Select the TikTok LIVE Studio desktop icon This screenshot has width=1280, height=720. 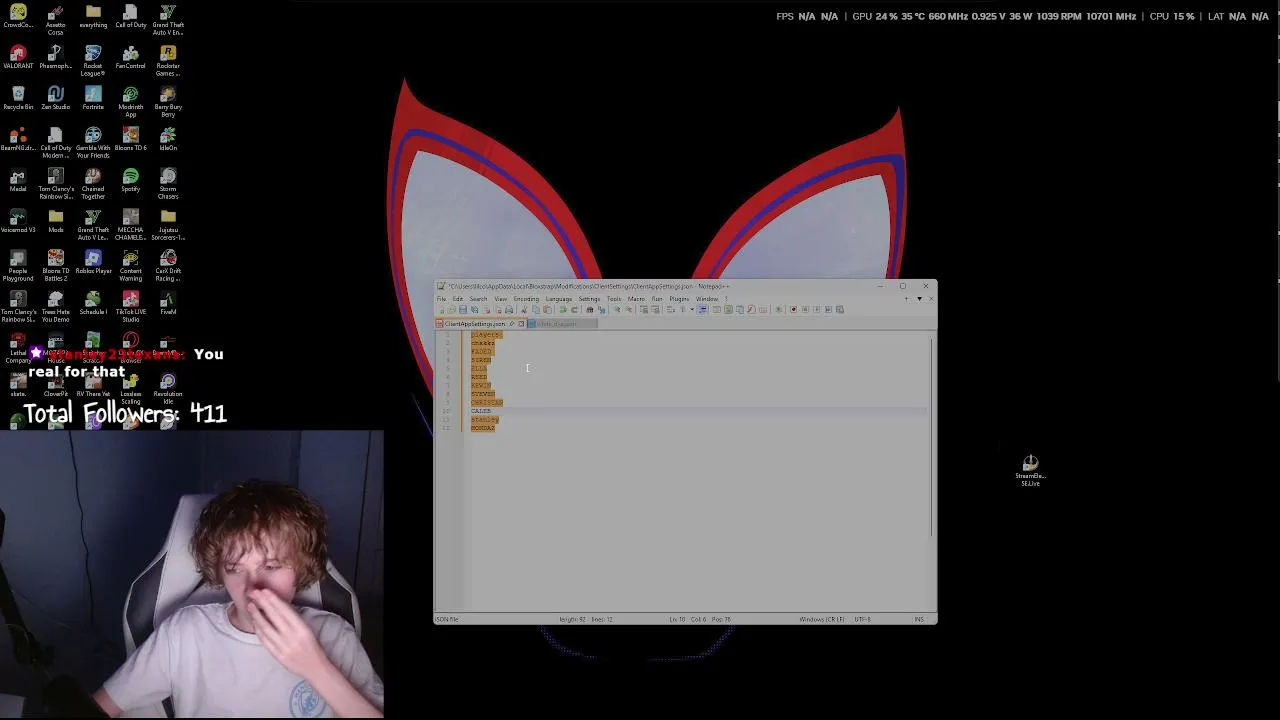(x=130, y=308)
